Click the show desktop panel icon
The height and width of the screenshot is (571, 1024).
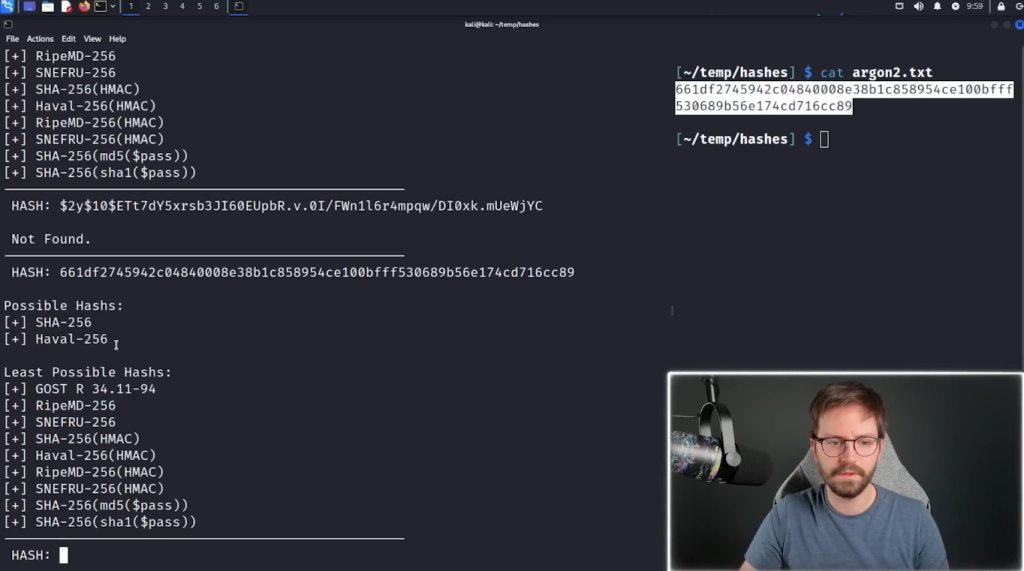click(29, 7)
